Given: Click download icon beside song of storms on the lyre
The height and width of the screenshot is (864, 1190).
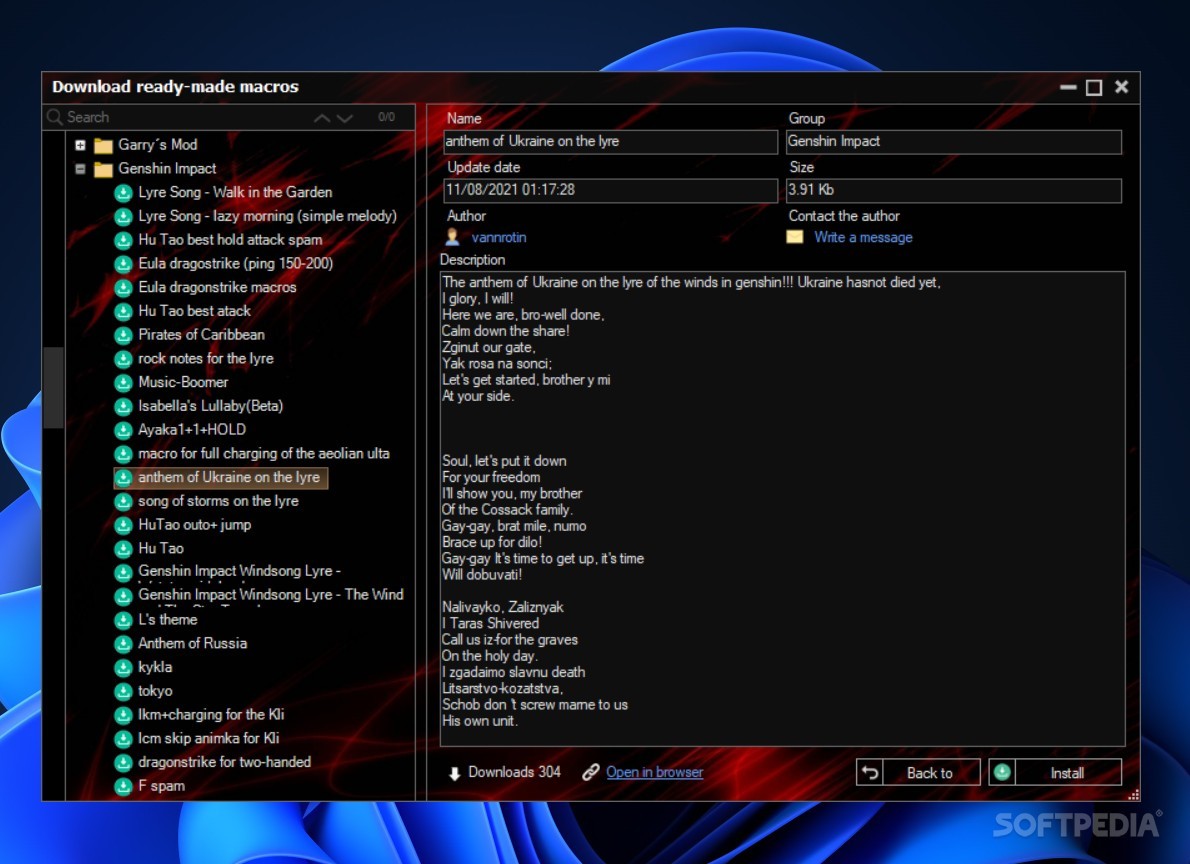Looking at the screenshot, I should (x=123, y=501).
